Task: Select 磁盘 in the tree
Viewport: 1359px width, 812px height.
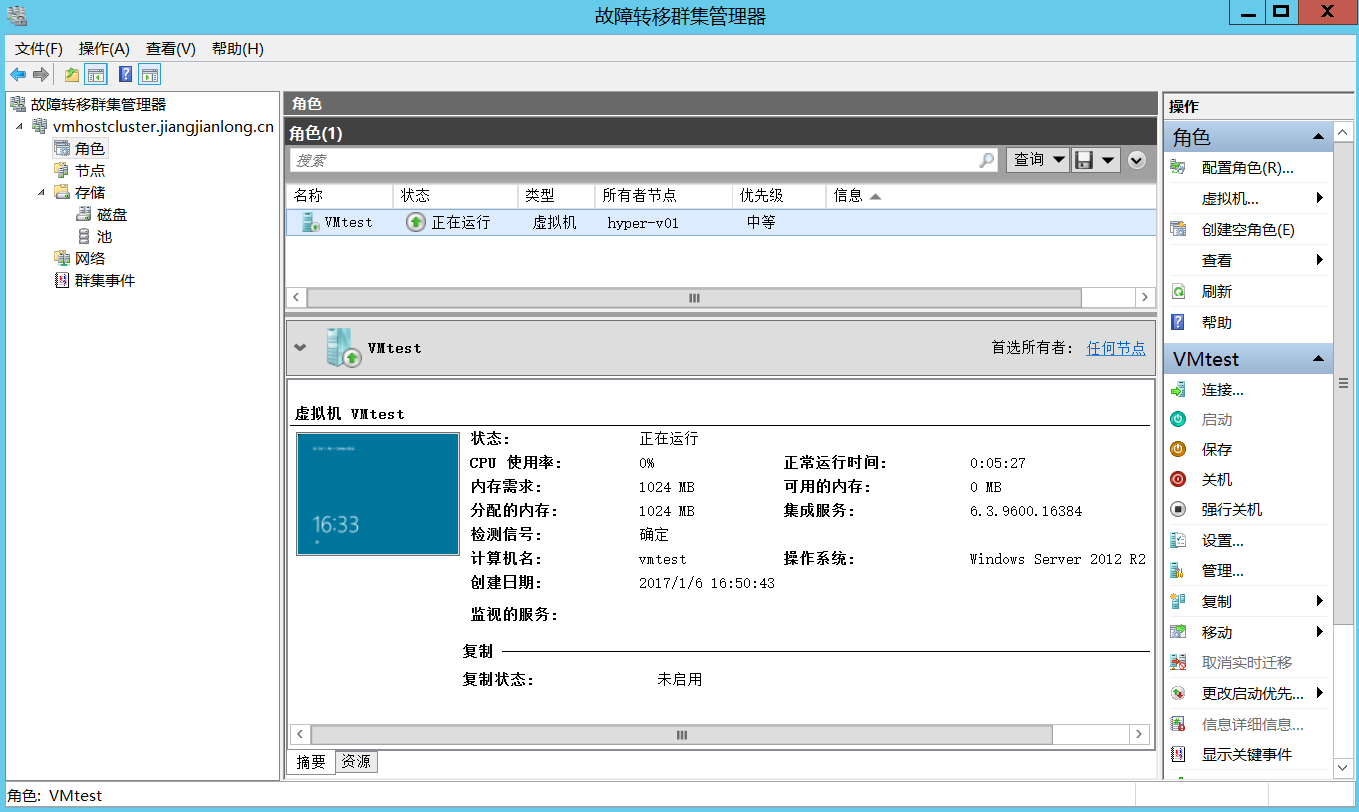Action: point(112,215)
